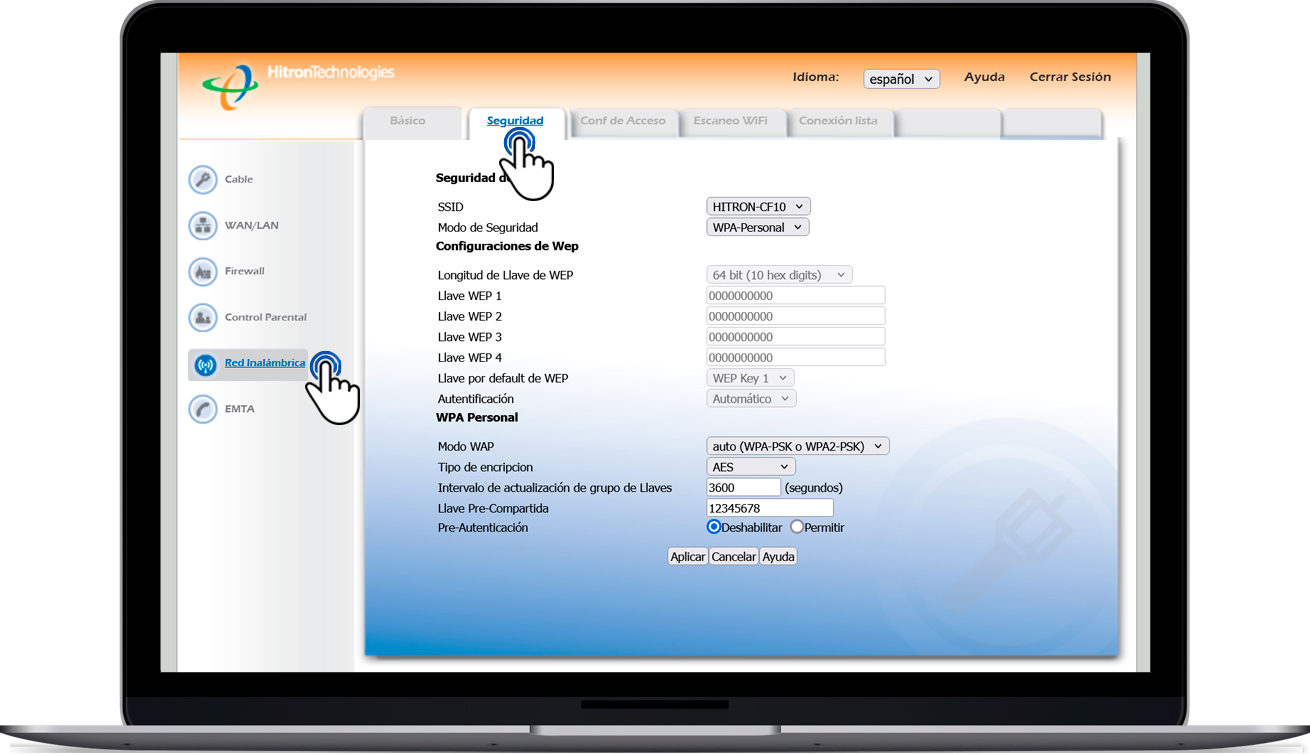Screen dimensions: 1310x754
Task: Click the Llave Pre-Compartida input field
Action: coord(769,508)
